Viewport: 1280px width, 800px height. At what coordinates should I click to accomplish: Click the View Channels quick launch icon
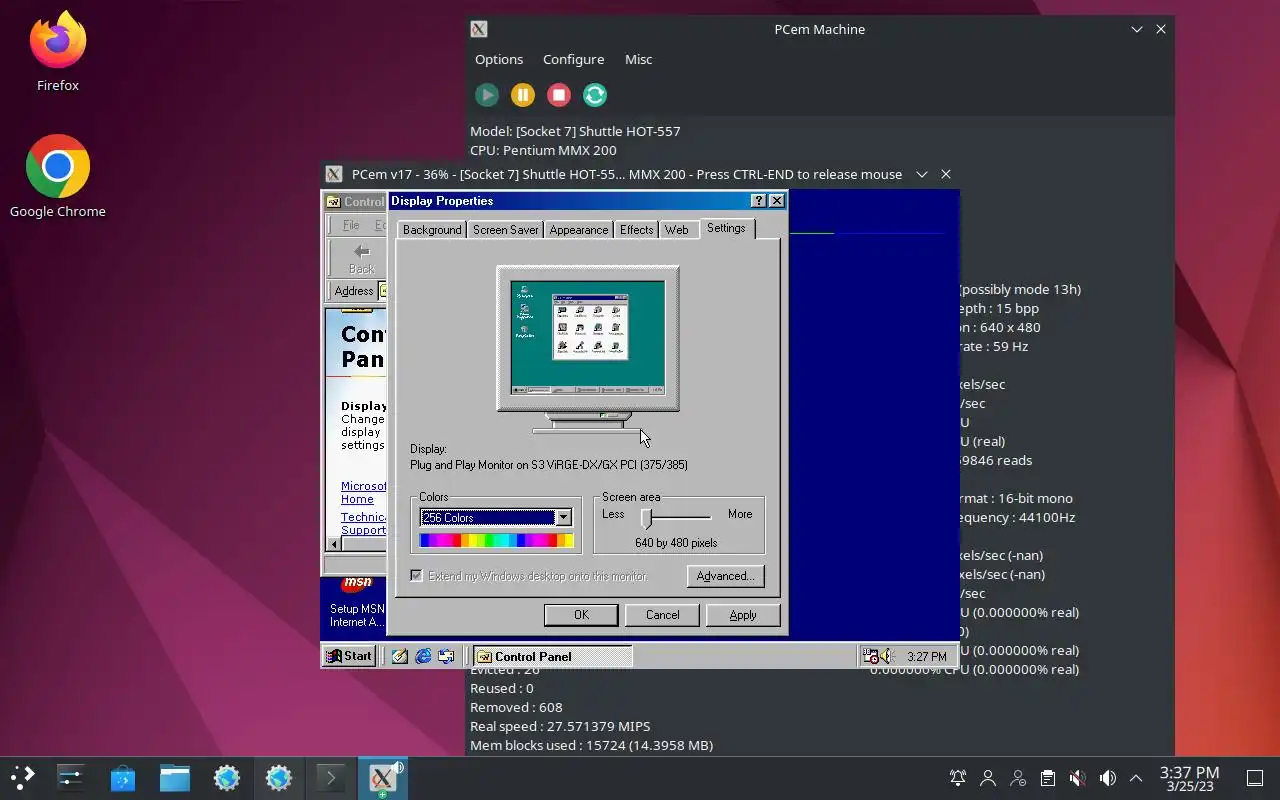tap(446, 656)
